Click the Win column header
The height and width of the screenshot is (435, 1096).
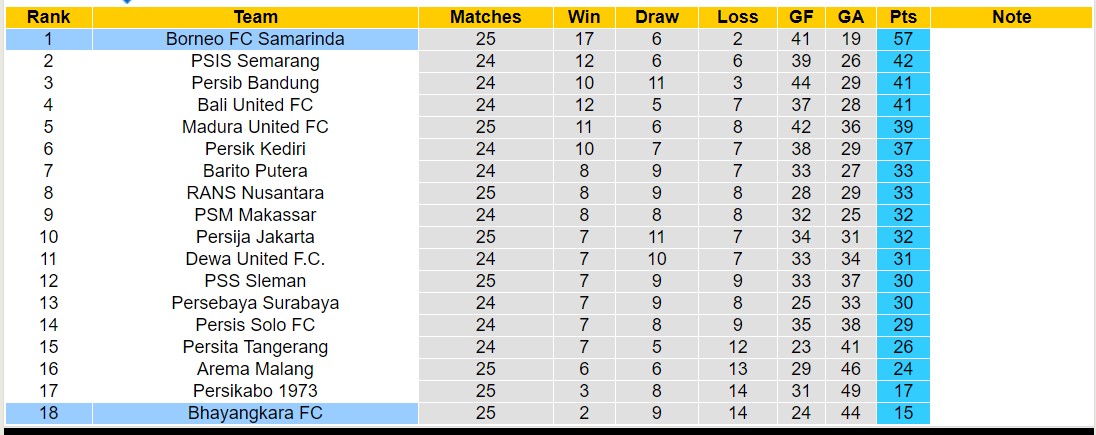(x=584, y=17)
